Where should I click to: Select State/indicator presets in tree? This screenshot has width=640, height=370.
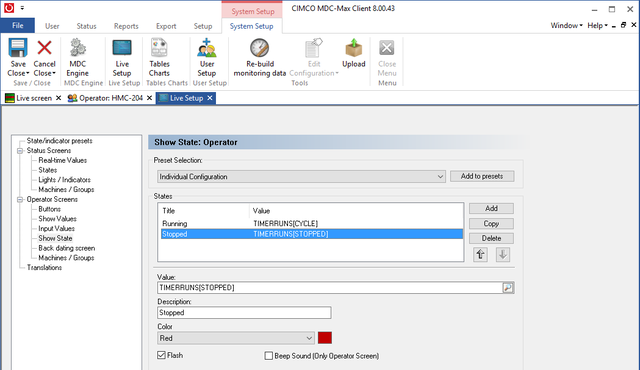click(x=60, y=141)
